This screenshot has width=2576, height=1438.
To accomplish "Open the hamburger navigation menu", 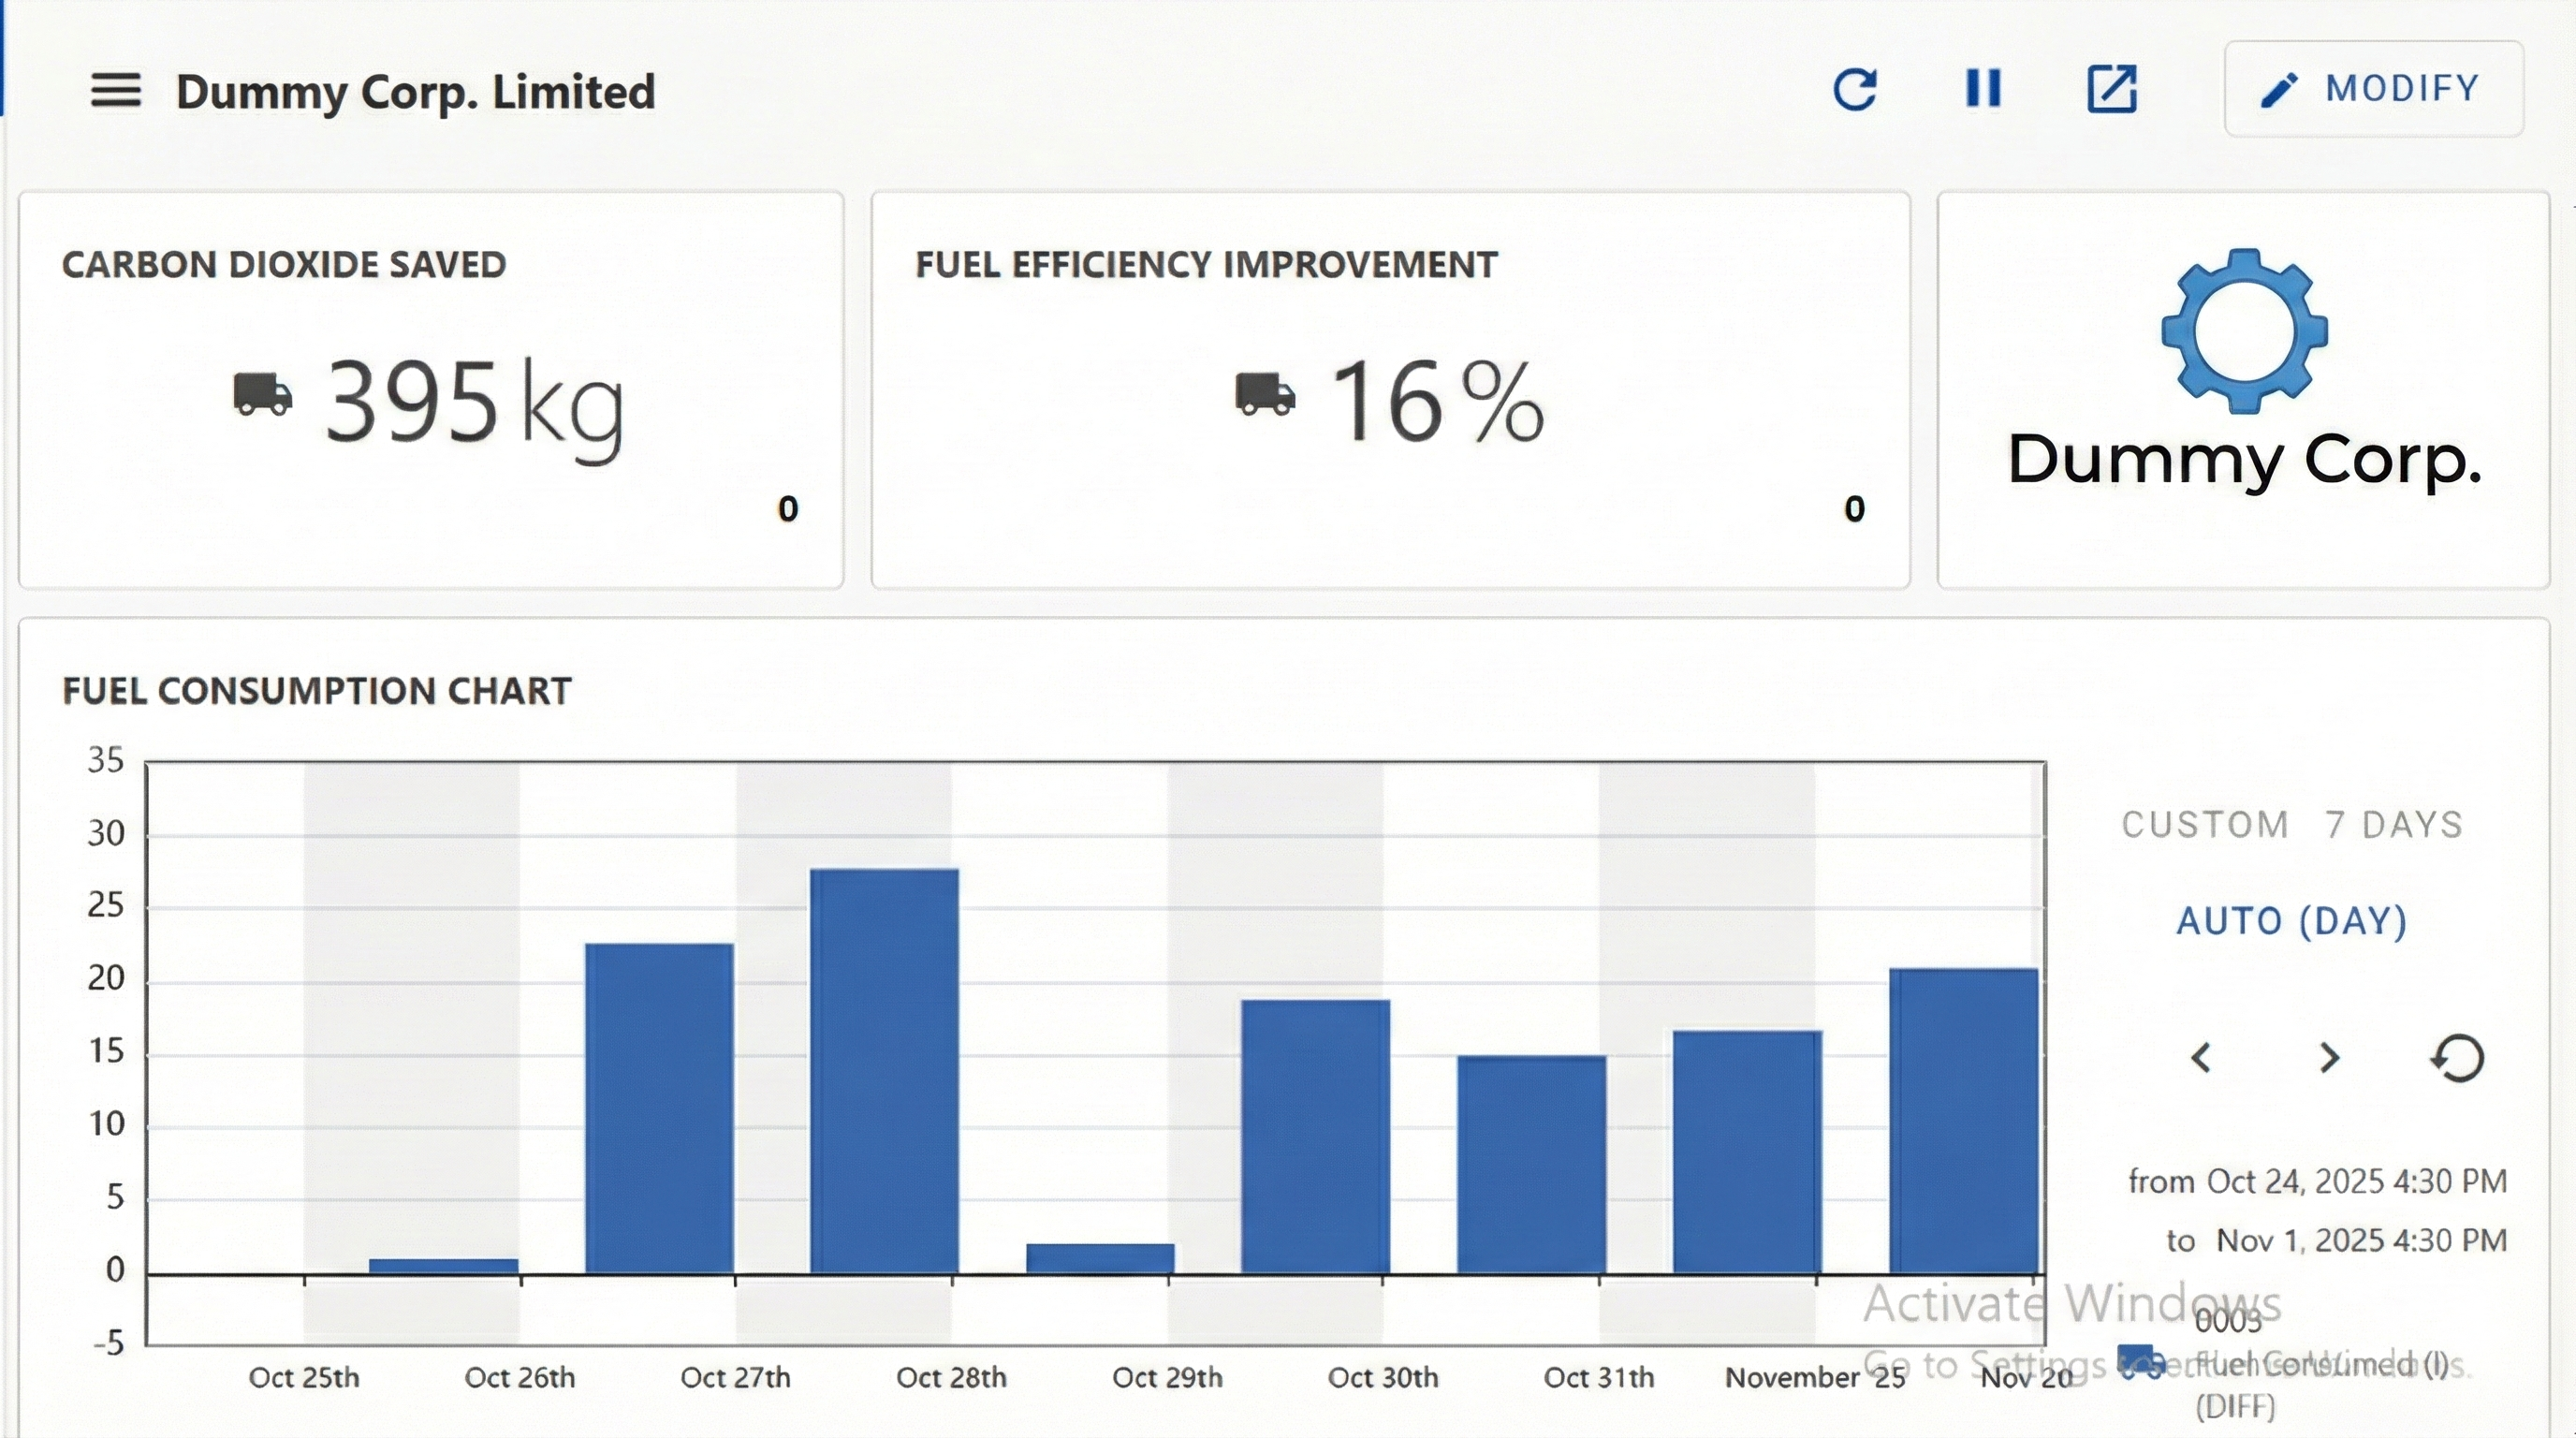I will 116,90.
